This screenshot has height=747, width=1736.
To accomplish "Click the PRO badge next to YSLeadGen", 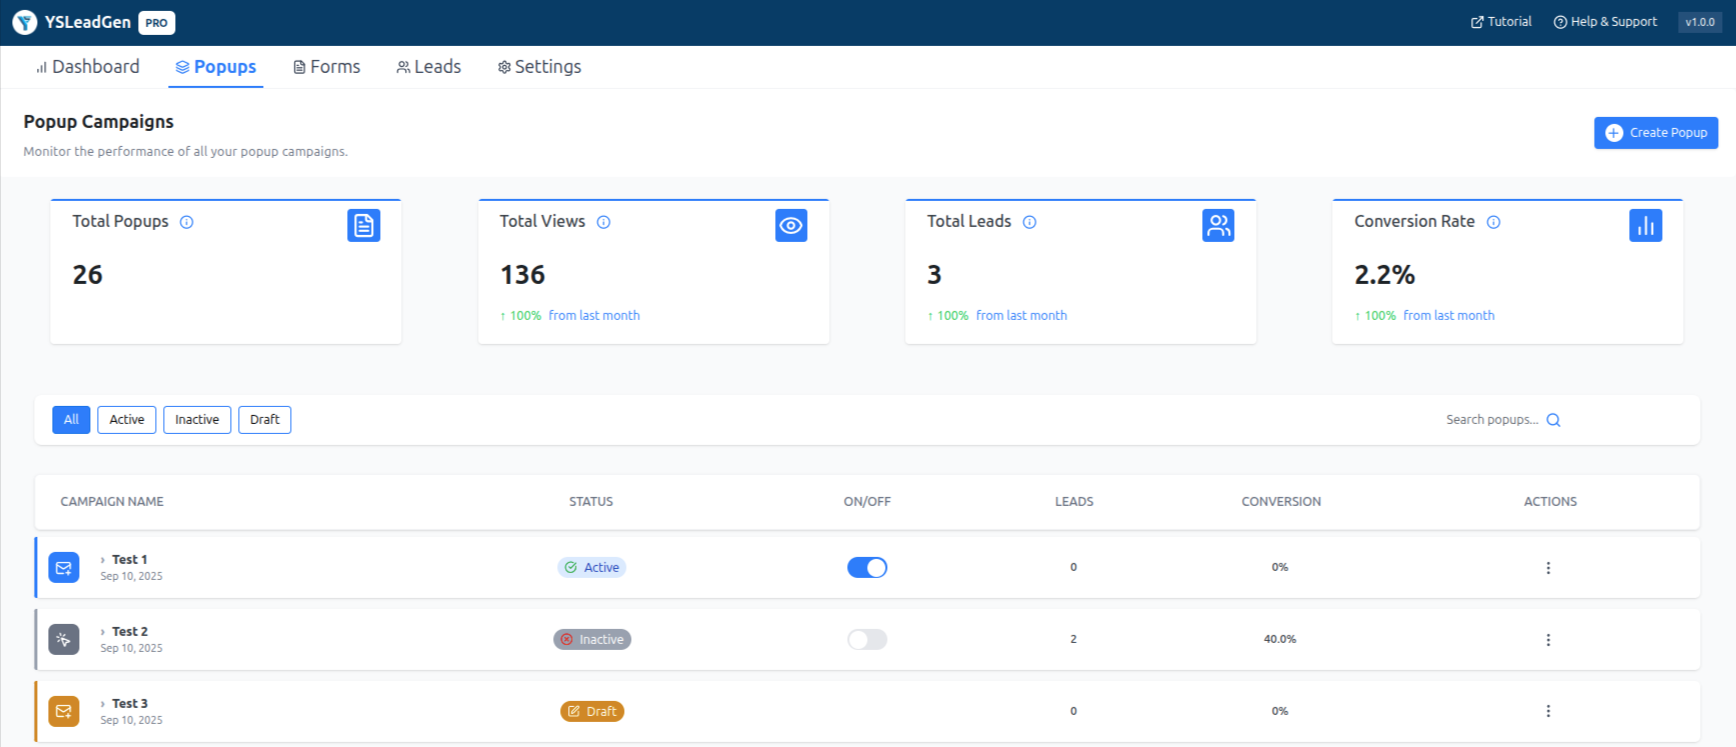I will pyautogui.click(x=157, y=23).
